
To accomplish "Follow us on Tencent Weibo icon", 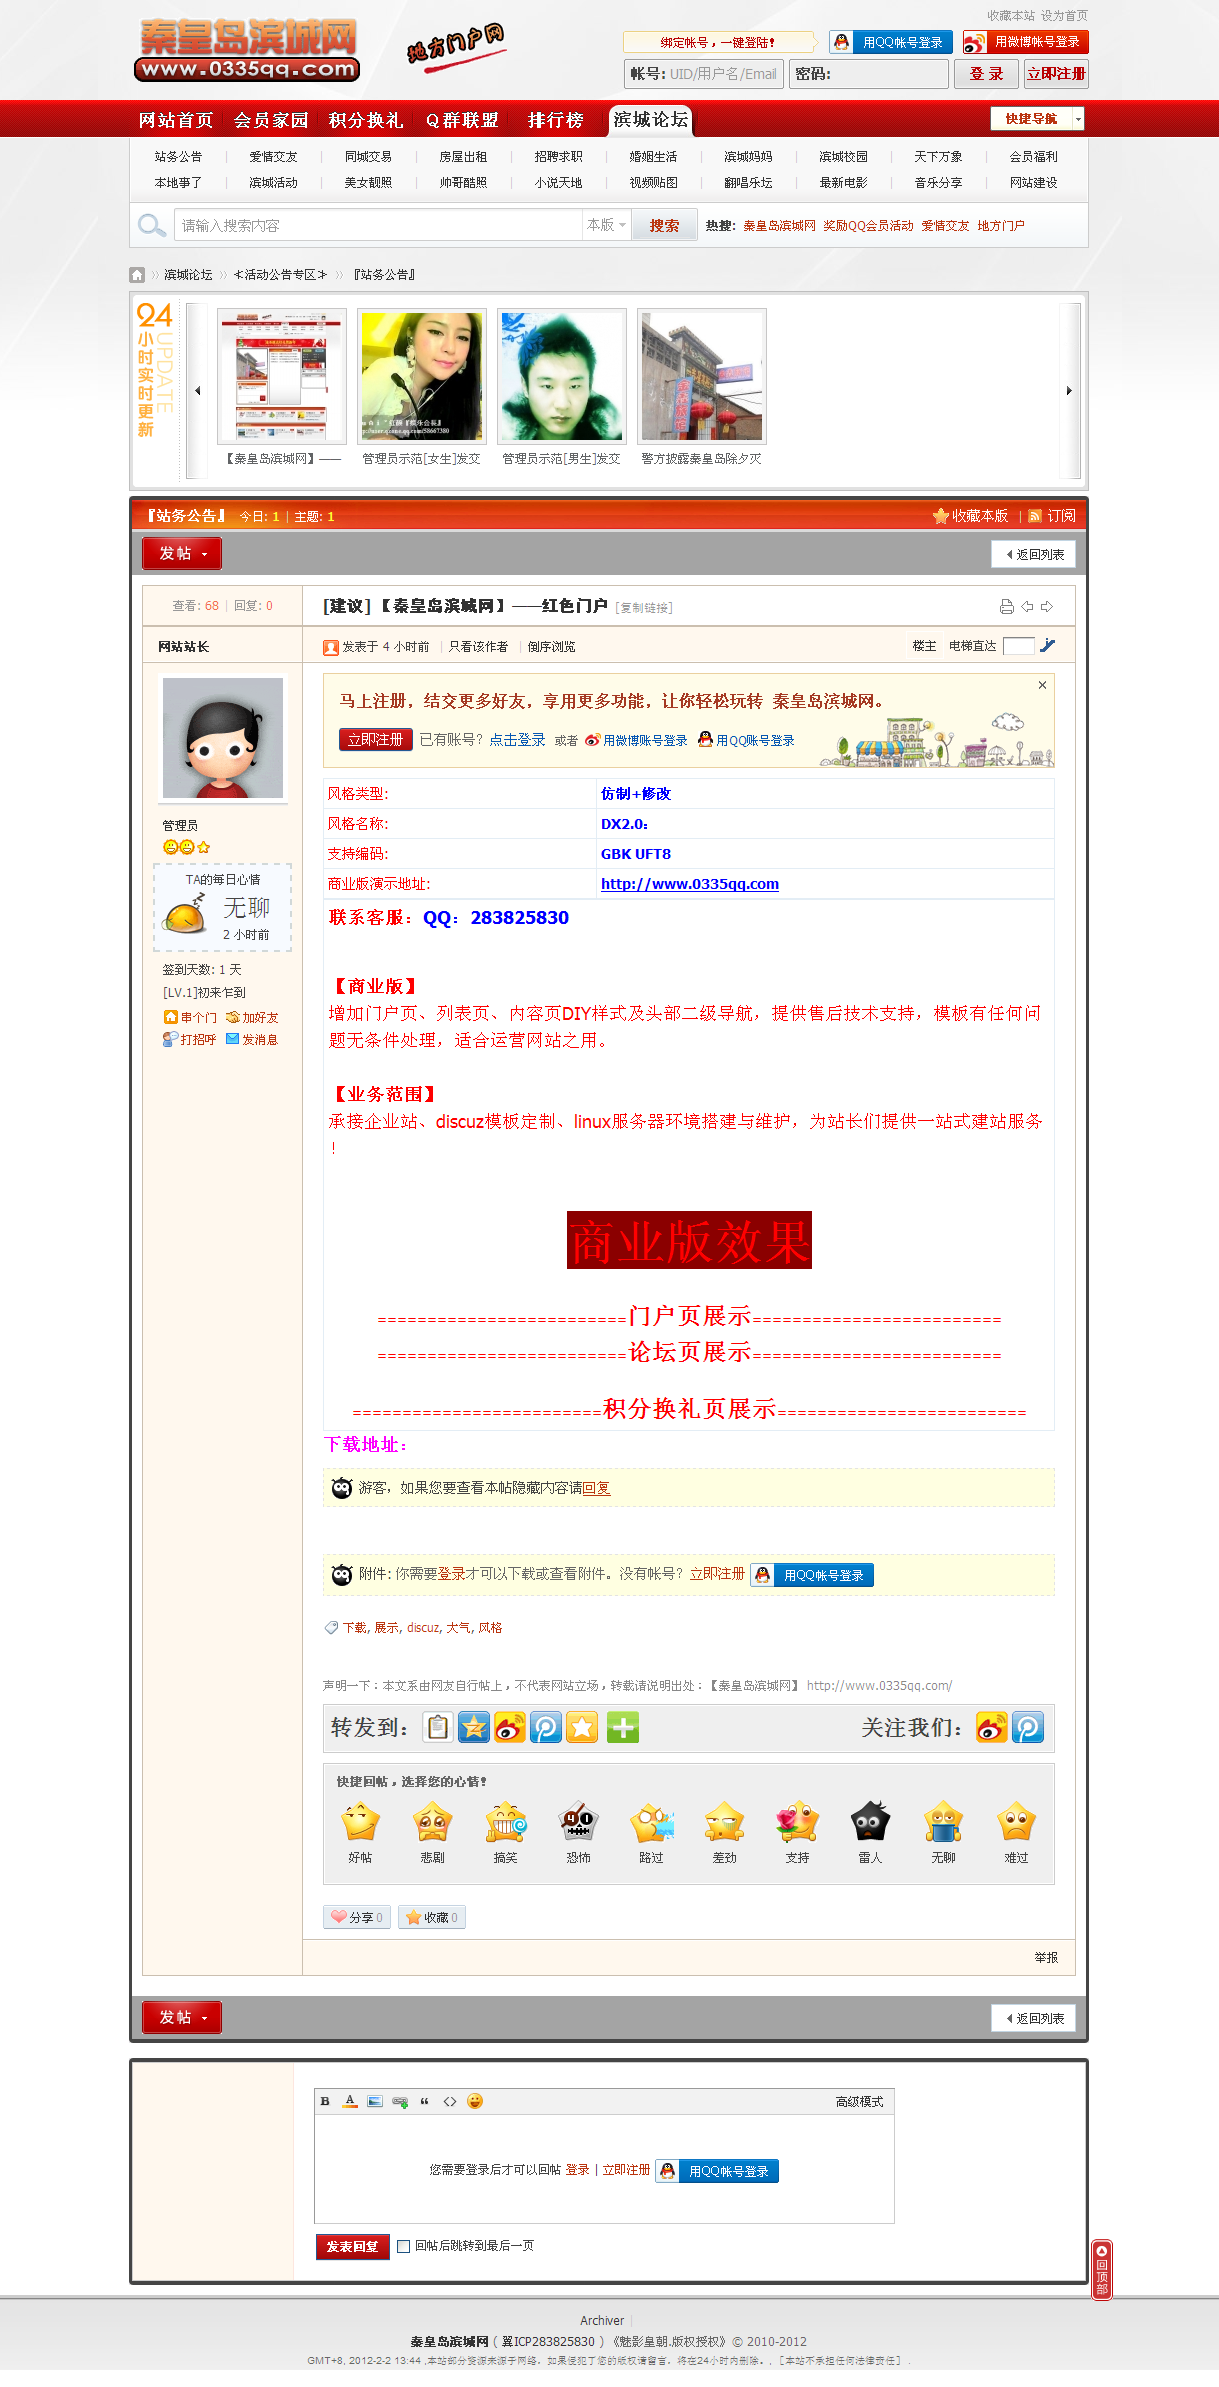I will pos(1028,1727).
